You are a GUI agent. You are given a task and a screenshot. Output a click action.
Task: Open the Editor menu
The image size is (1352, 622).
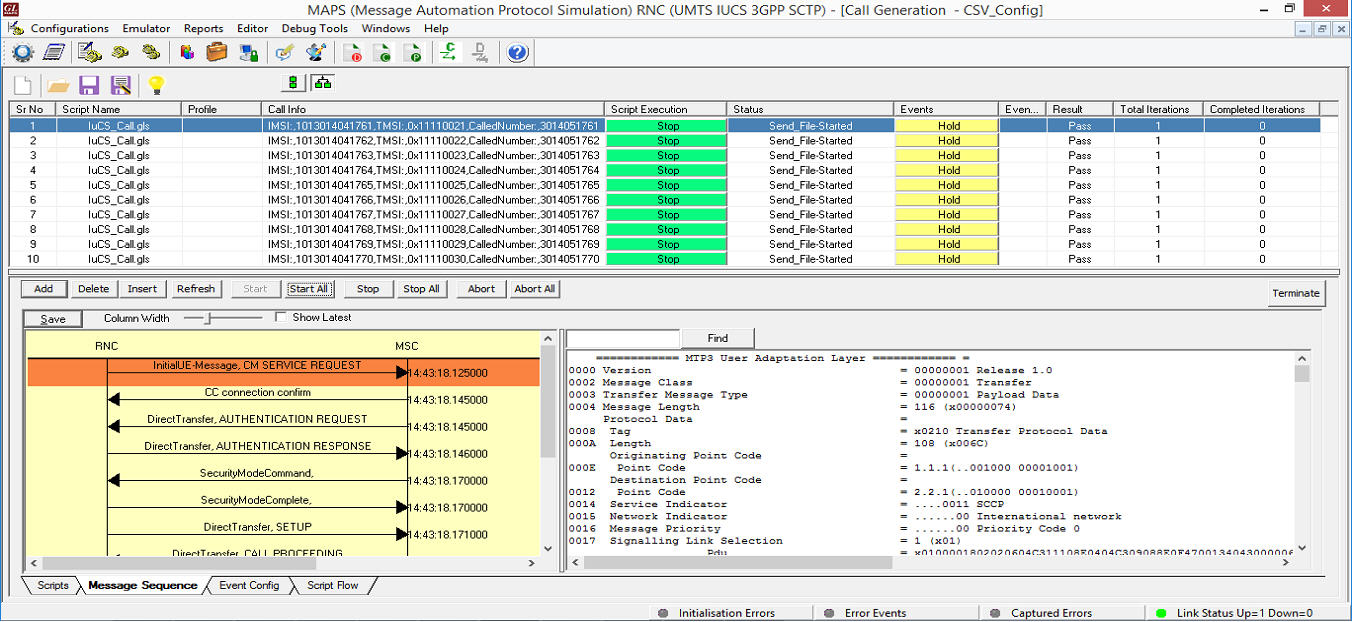pos(253,29)
